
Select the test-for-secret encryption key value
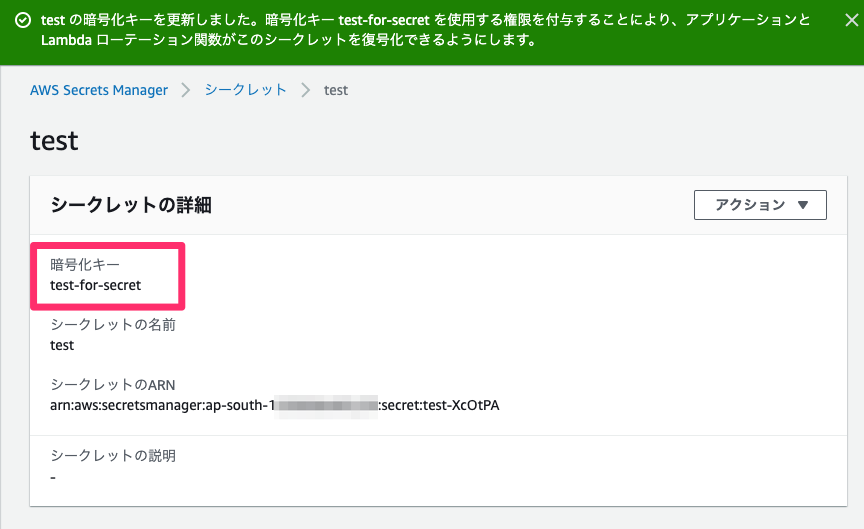click(x=95, y=285)
